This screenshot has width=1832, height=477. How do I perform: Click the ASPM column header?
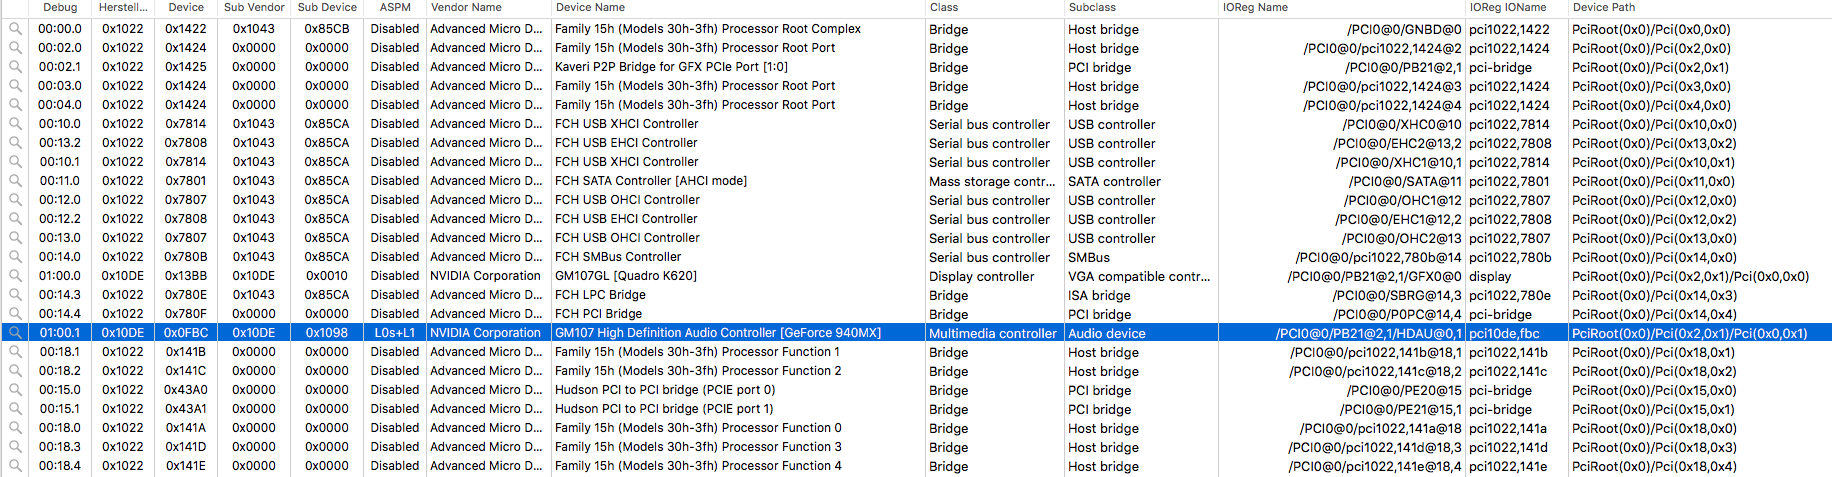point(395,7)
